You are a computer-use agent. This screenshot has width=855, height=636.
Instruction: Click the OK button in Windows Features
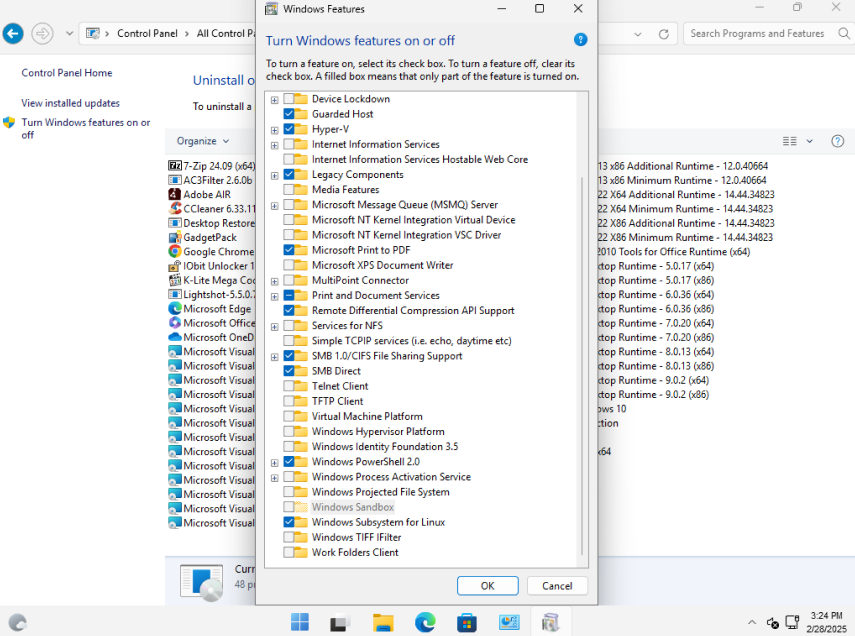point(487,585)
